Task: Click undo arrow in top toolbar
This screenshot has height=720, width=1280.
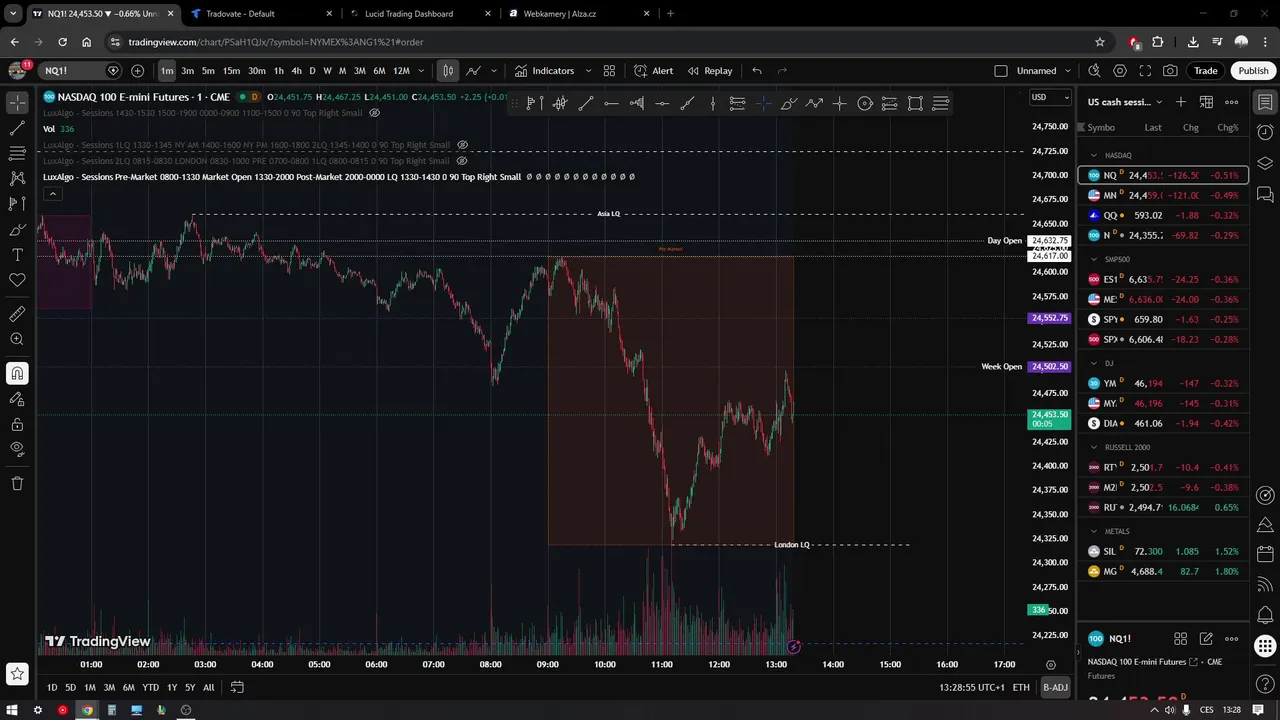Action: click(x=757, y=71)
